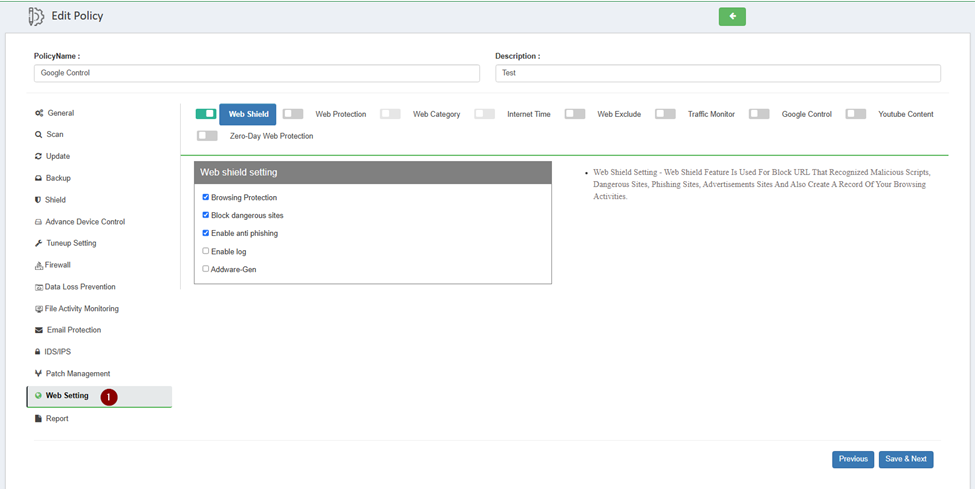
Task: Click the Advance Device Control icon
Action: tap(39, 221)
